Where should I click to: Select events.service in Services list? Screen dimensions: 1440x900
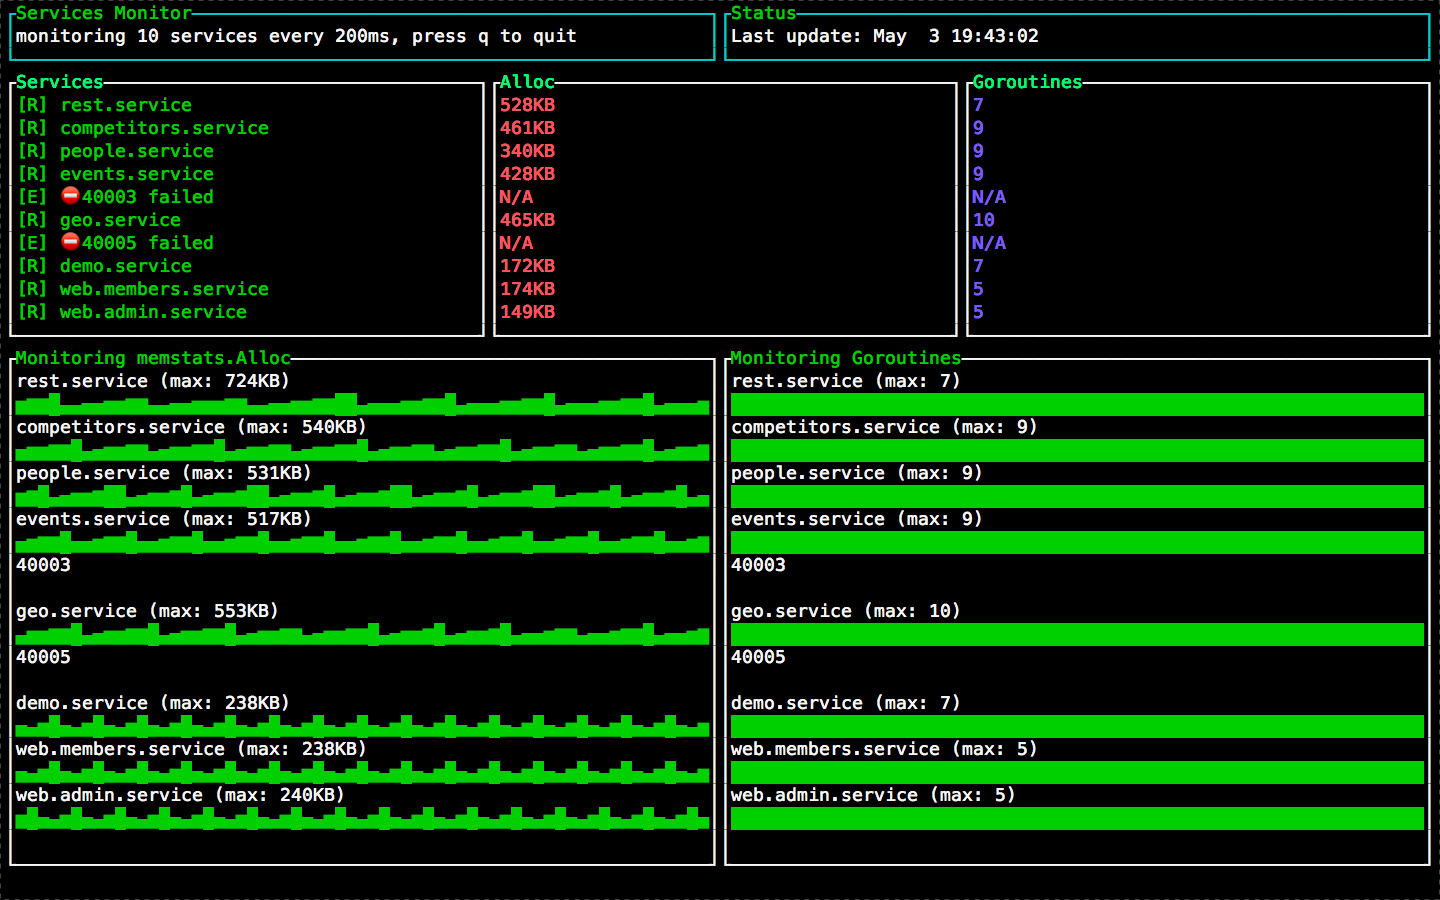coord(137,174)
